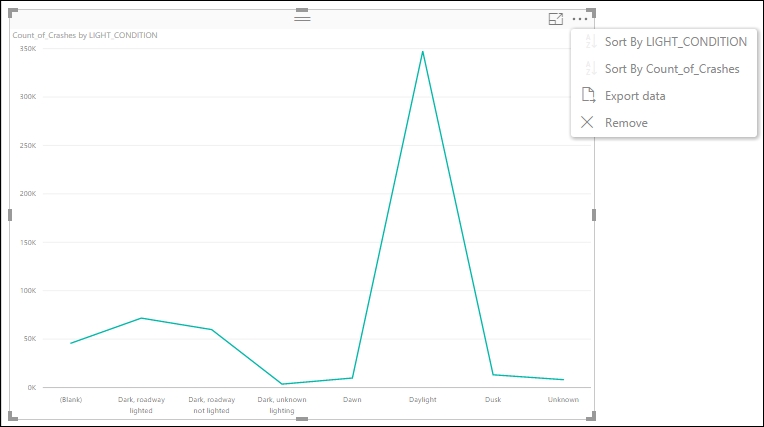The height and width of the screenshot is (427, 764).
Task: Click the Daylight axis label
Action: coord(422,400)
